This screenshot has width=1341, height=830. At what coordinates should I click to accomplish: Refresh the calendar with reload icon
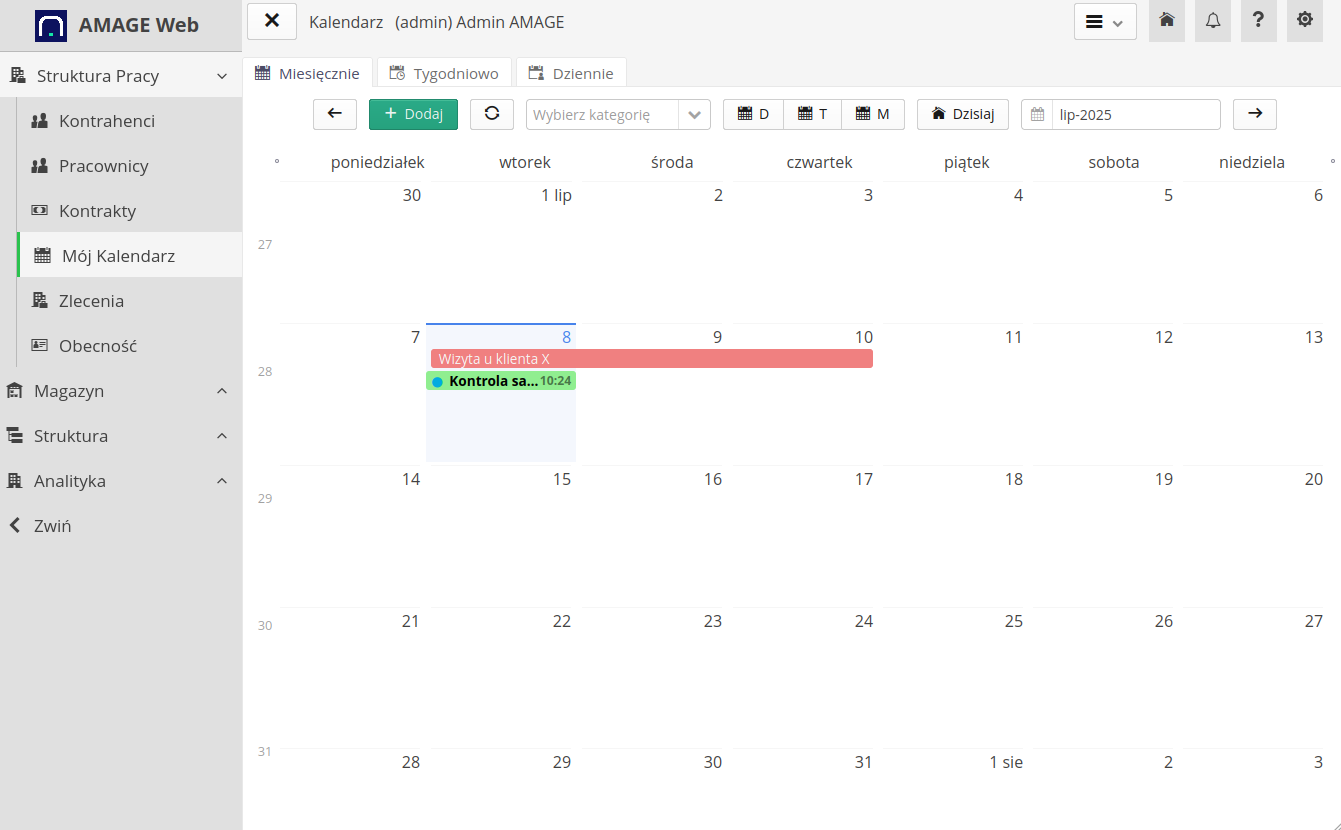[x=492, y=114]
